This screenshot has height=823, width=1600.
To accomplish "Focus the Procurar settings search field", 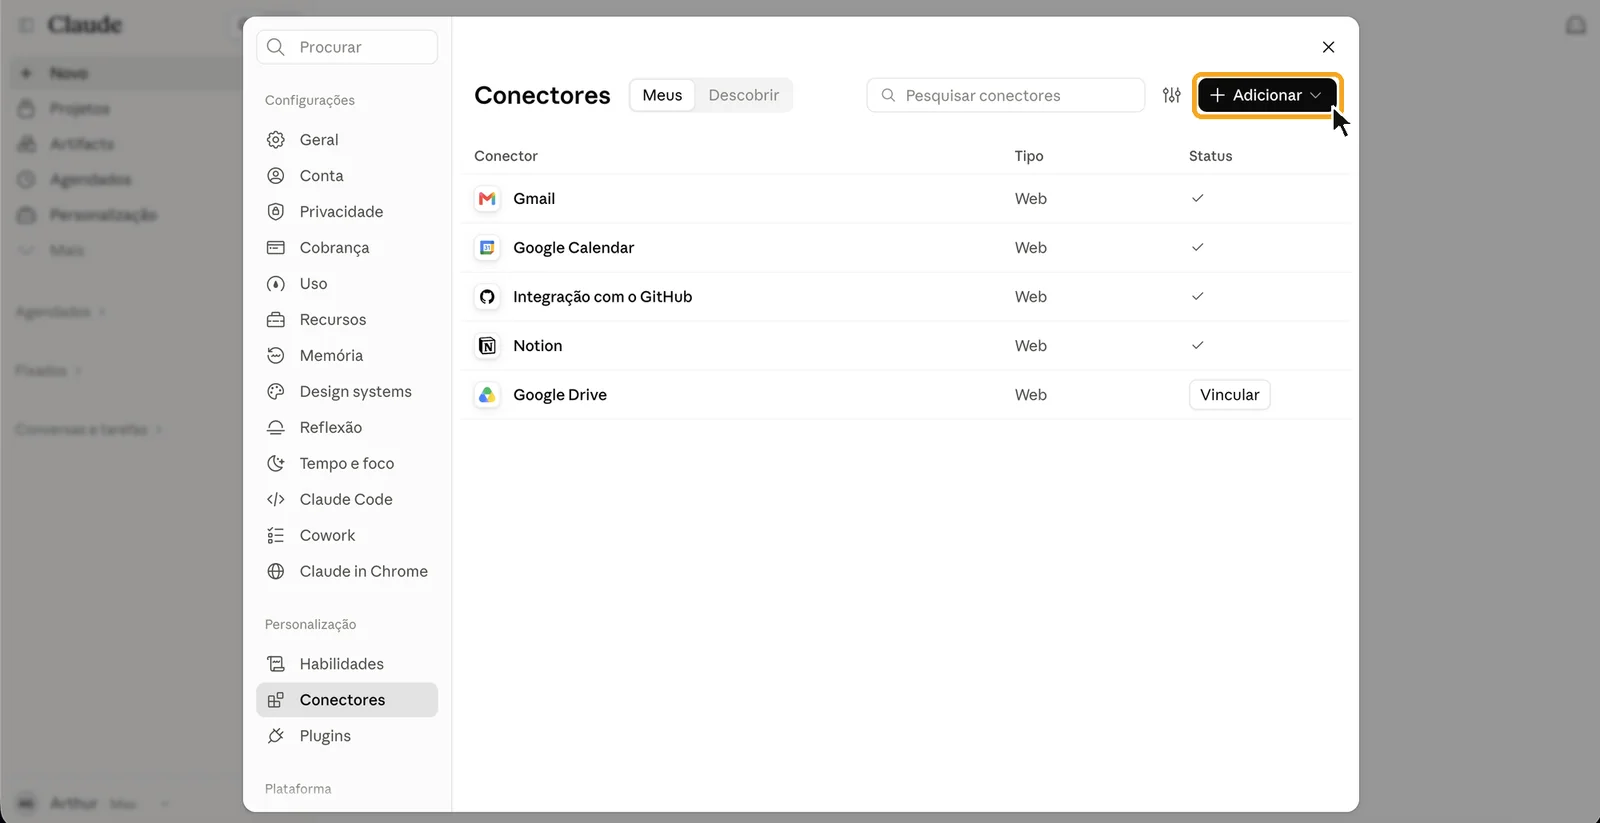I will (x=347, y=47).
